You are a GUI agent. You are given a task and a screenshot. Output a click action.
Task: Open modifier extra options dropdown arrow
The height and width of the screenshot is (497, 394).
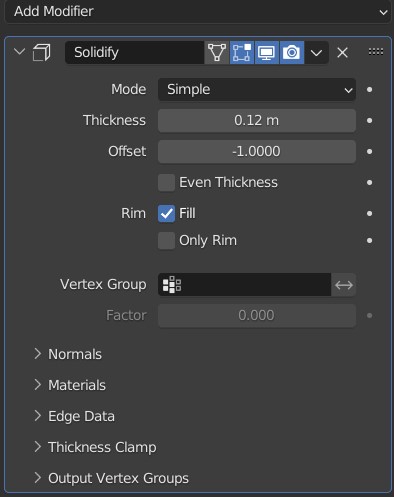coord(316,53)
